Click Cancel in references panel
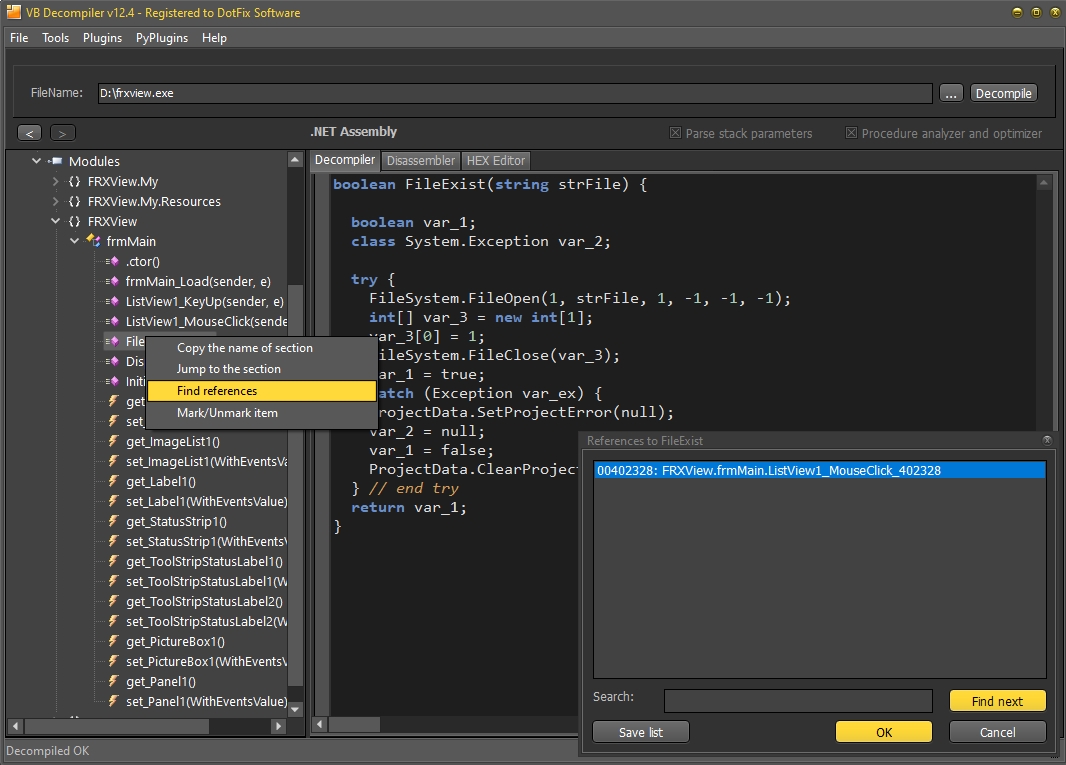 pos(997,732)
